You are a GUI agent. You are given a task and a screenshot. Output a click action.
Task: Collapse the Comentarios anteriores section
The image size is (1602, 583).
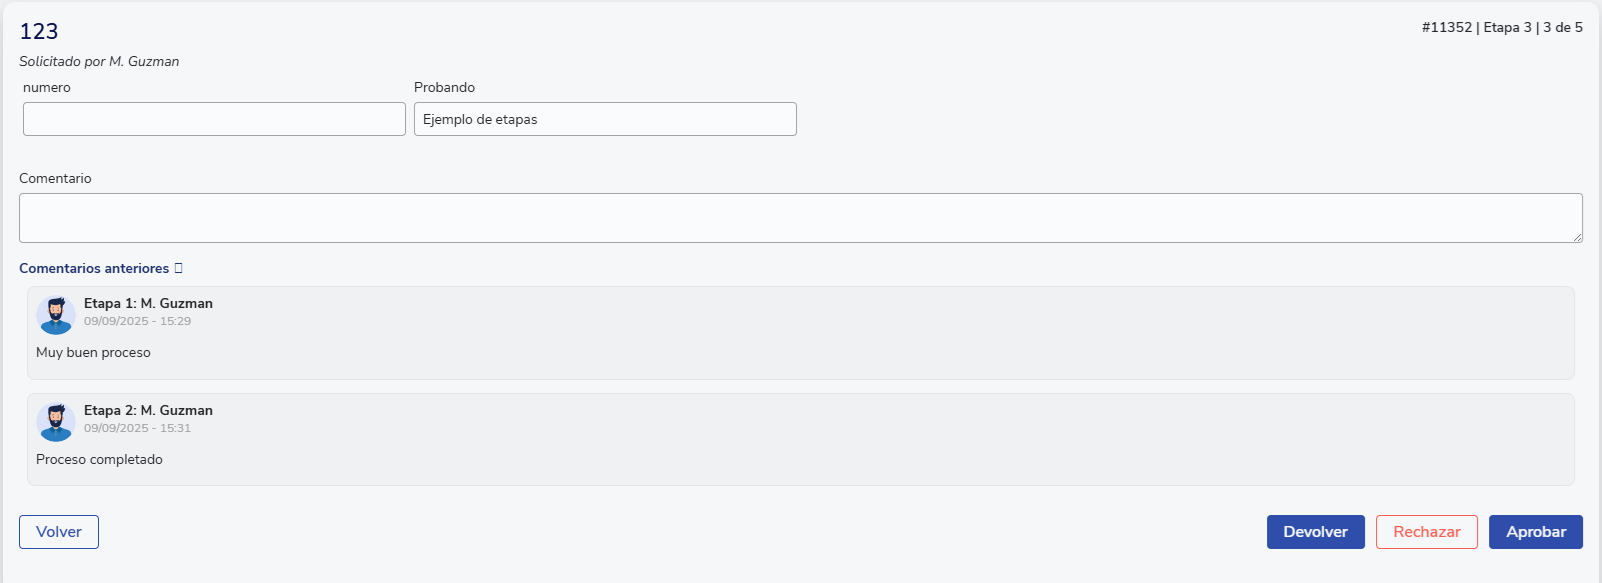coord(95,268)
